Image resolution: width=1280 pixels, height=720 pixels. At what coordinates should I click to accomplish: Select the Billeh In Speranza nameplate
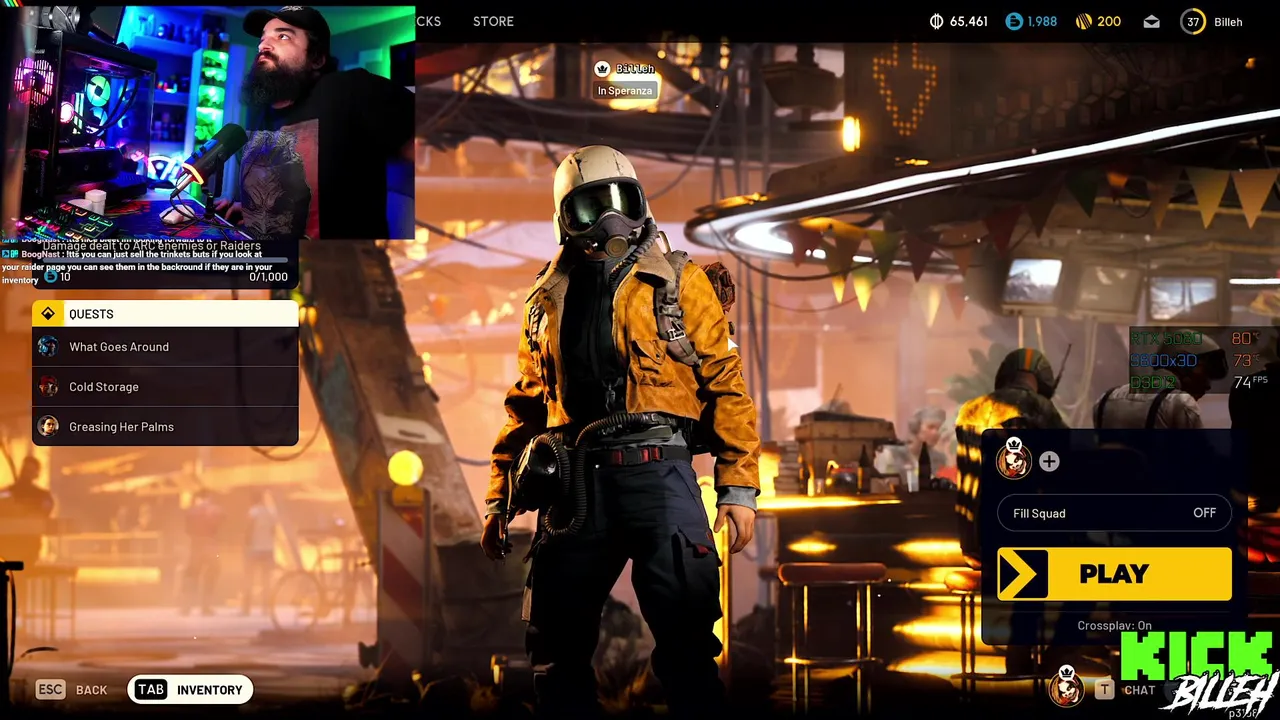point(625,79)
